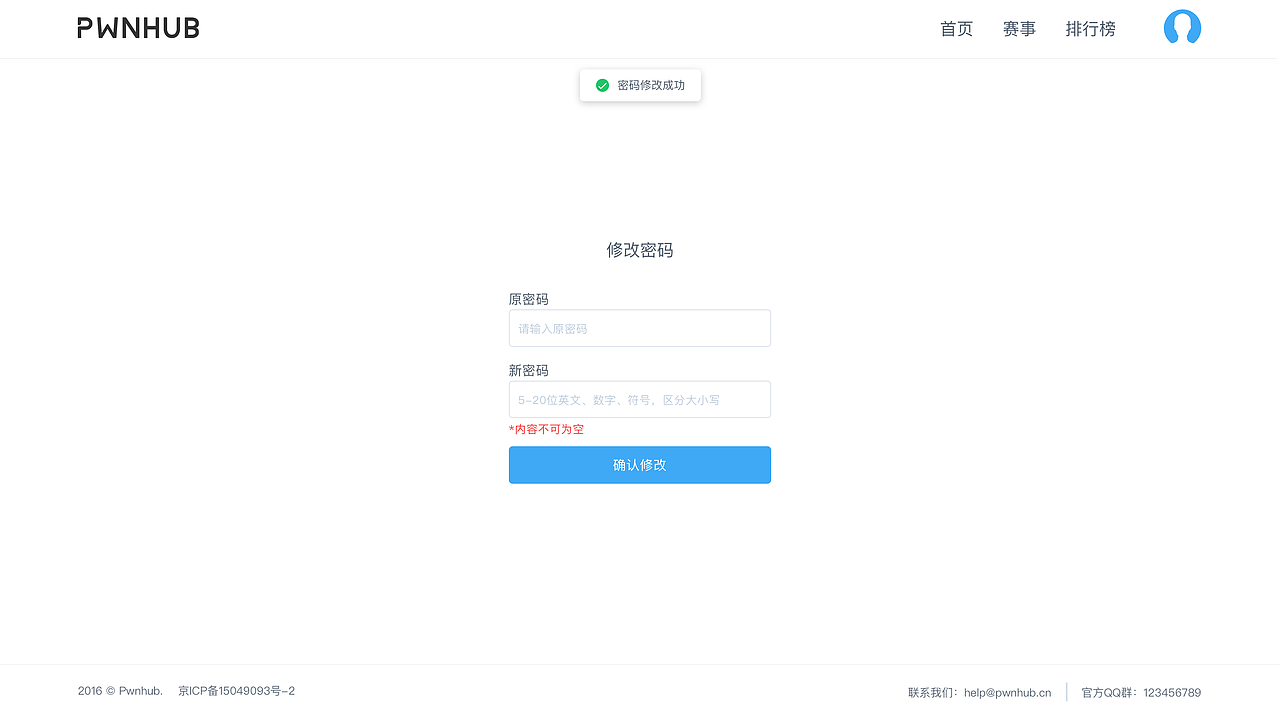Click the 原密码 field label

(x=528, y=298)
